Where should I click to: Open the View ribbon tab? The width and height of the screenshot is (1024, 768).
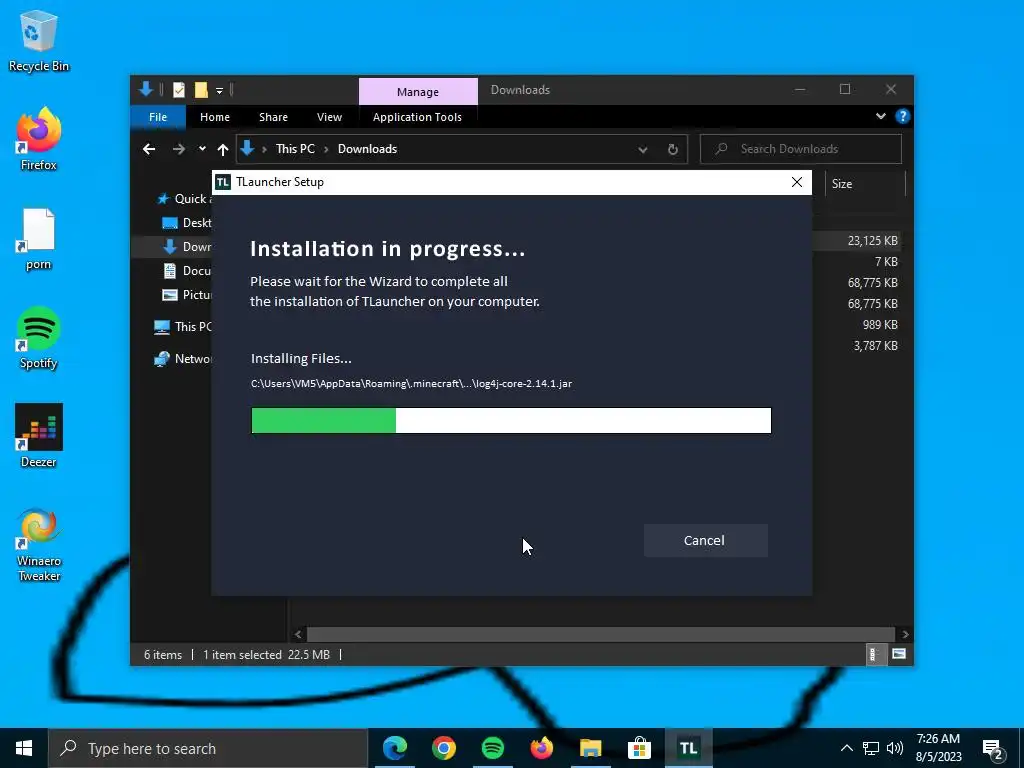pyautogui.click(x=329, y=117)
